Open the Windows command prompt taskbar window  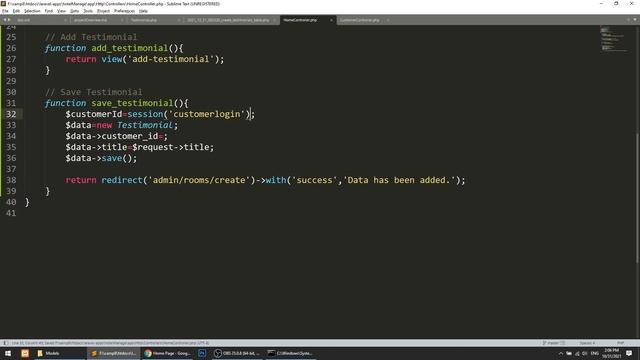click(x=291, y=353)
